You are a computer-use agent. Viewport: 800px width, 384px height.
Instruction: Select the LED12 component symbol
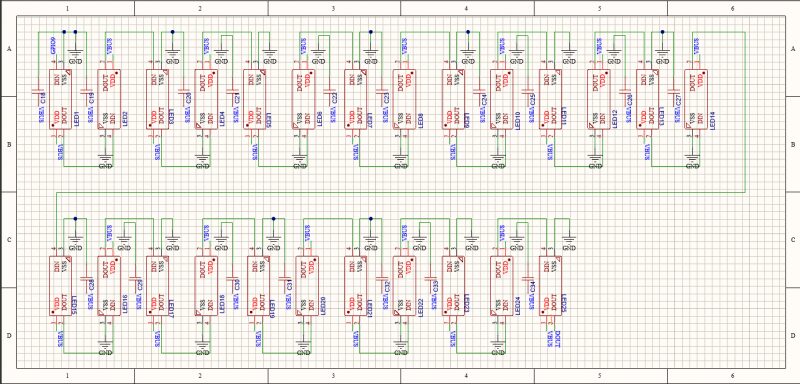click(599, 99)
